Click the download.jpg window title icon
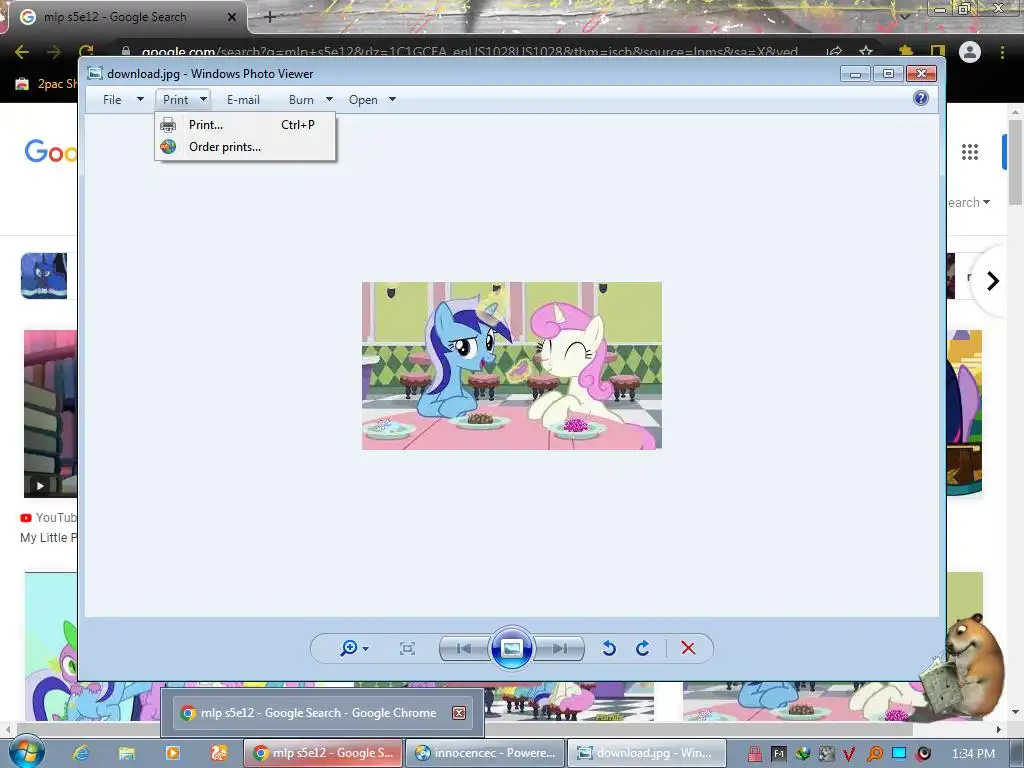Screen dimensions: 1024x768 coord(95,73)
